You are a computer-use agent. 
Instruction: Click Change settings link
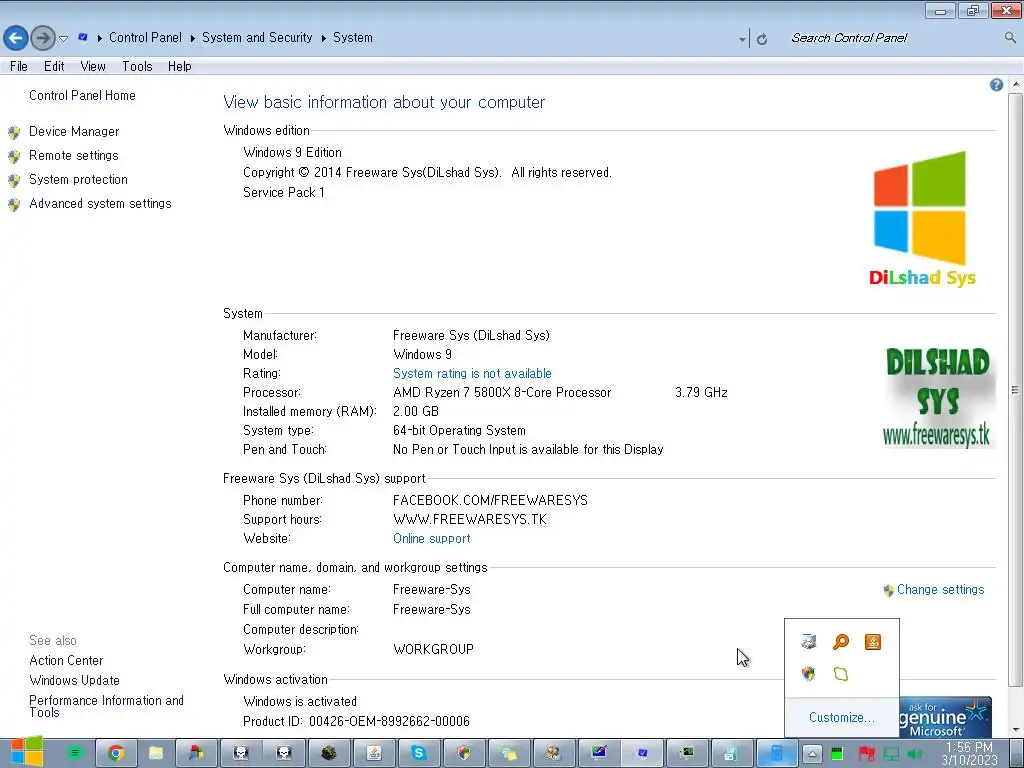click(x=940, y=590)
